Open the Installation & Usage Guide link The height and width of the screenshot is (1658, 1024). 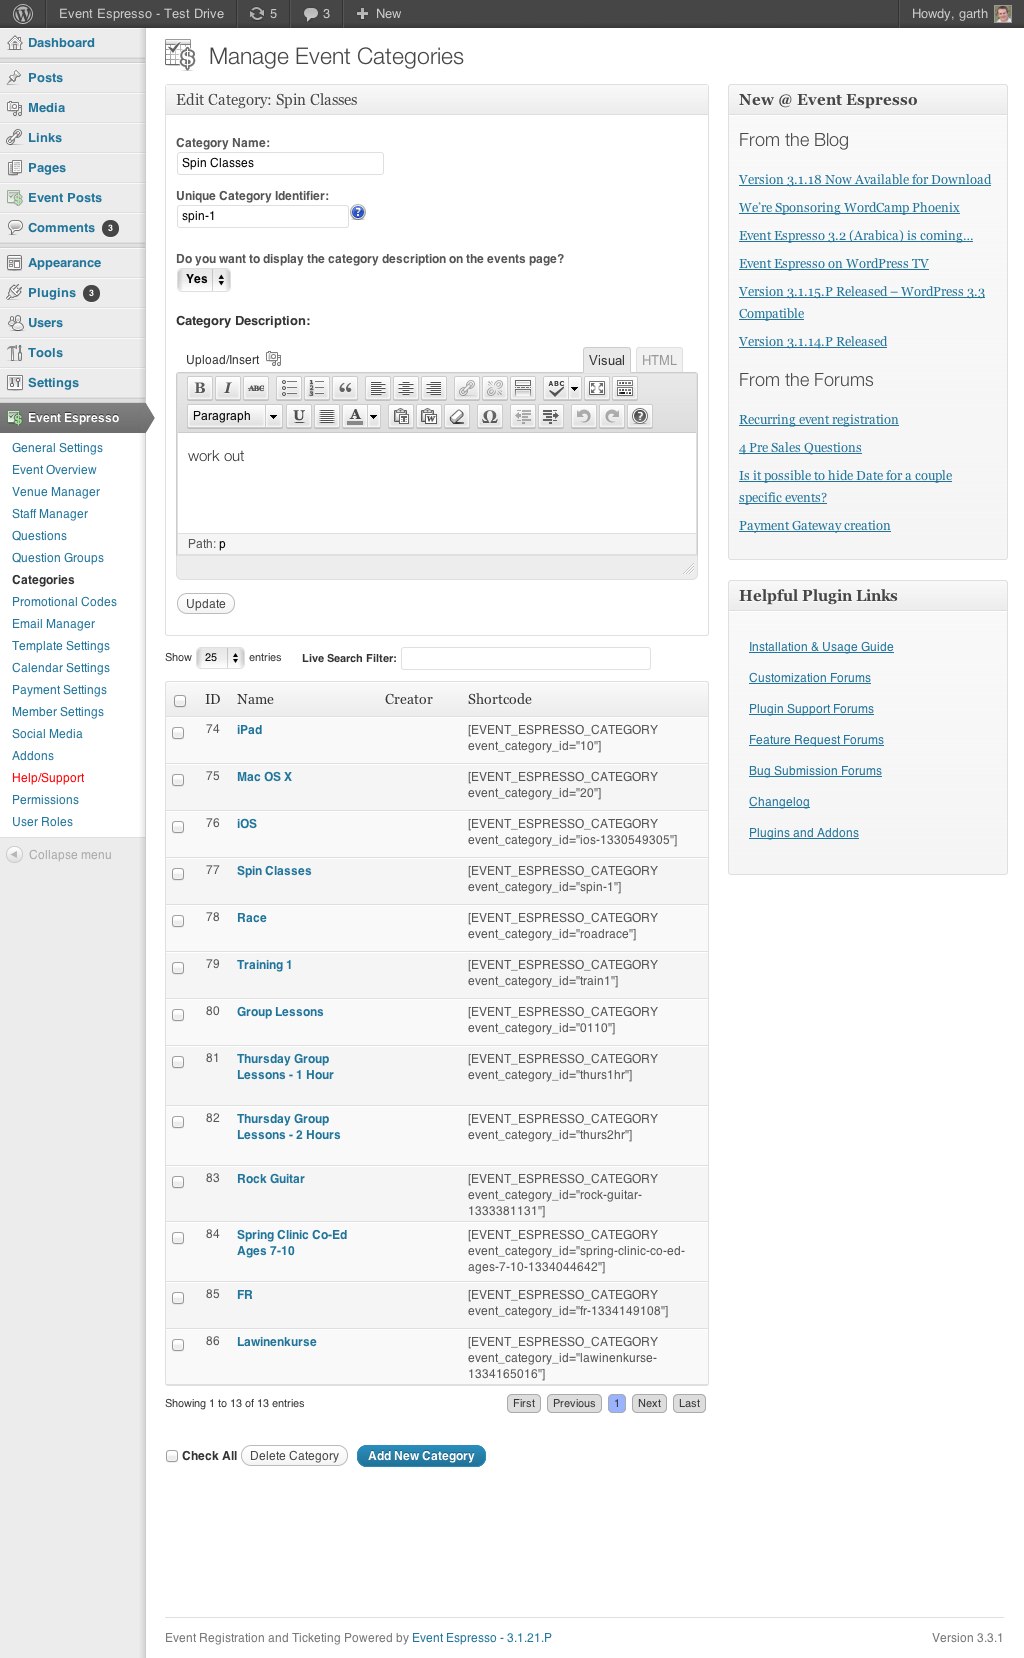pyautogui.click(x=821, y=647)
